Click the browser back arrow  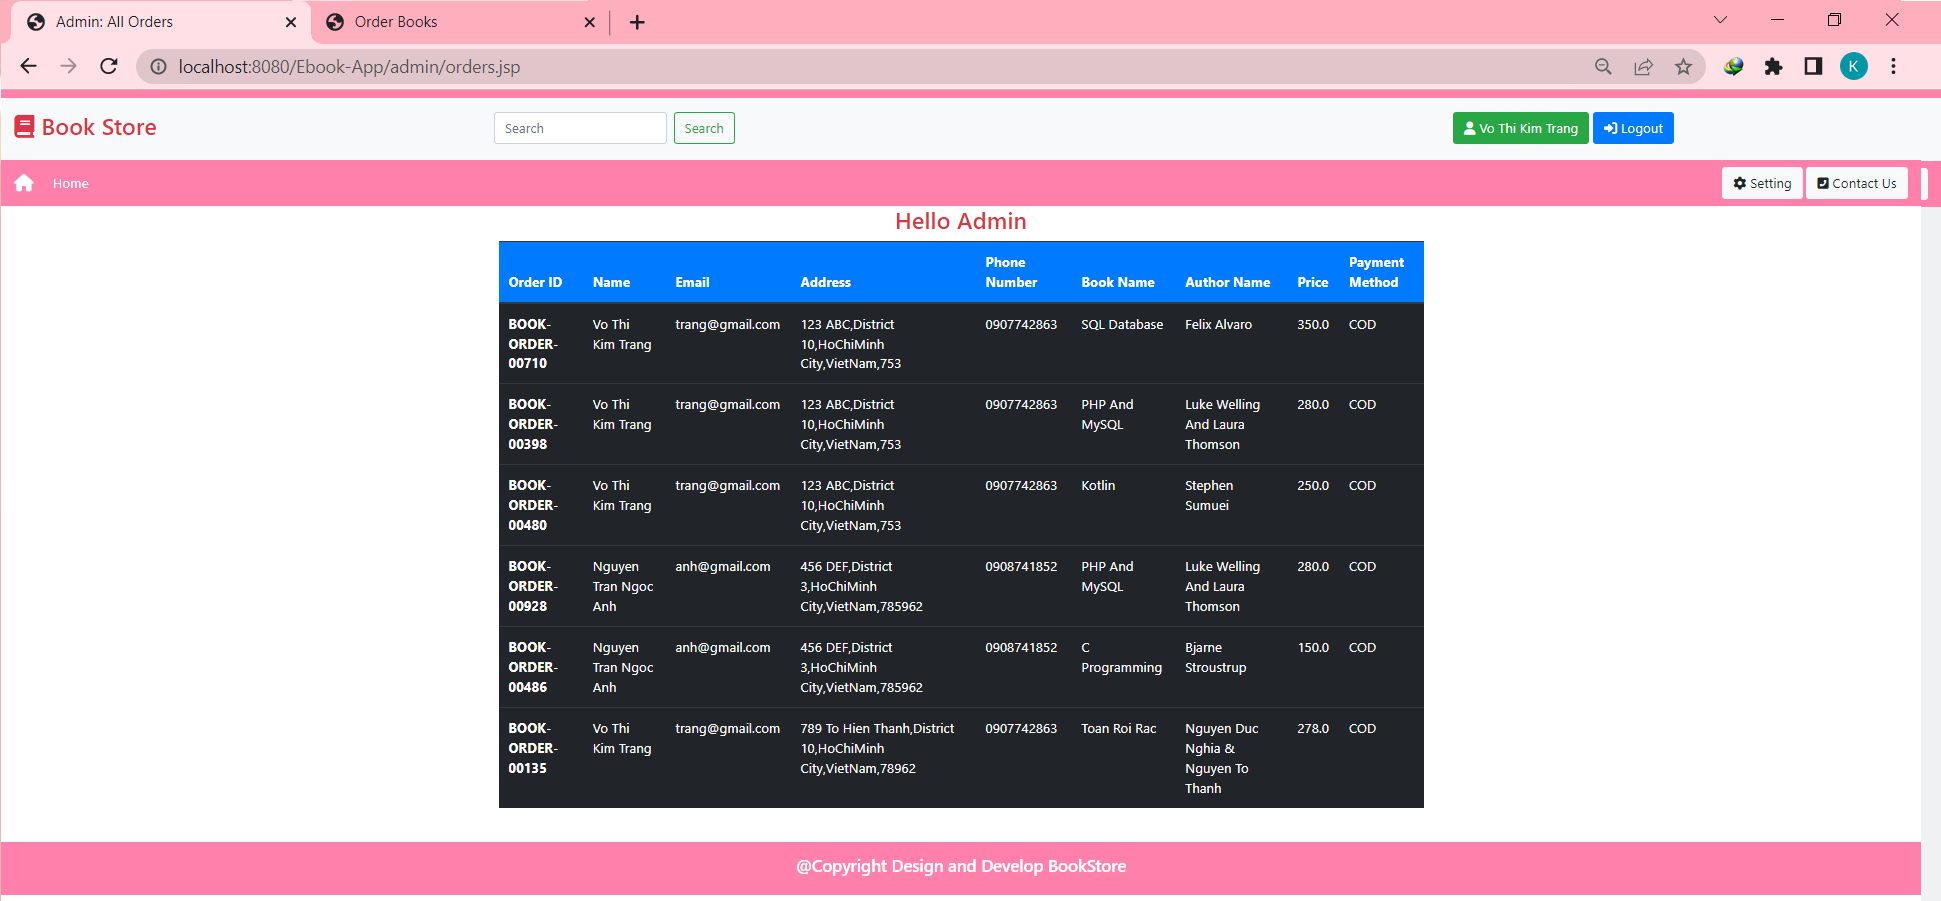(28, 66)
